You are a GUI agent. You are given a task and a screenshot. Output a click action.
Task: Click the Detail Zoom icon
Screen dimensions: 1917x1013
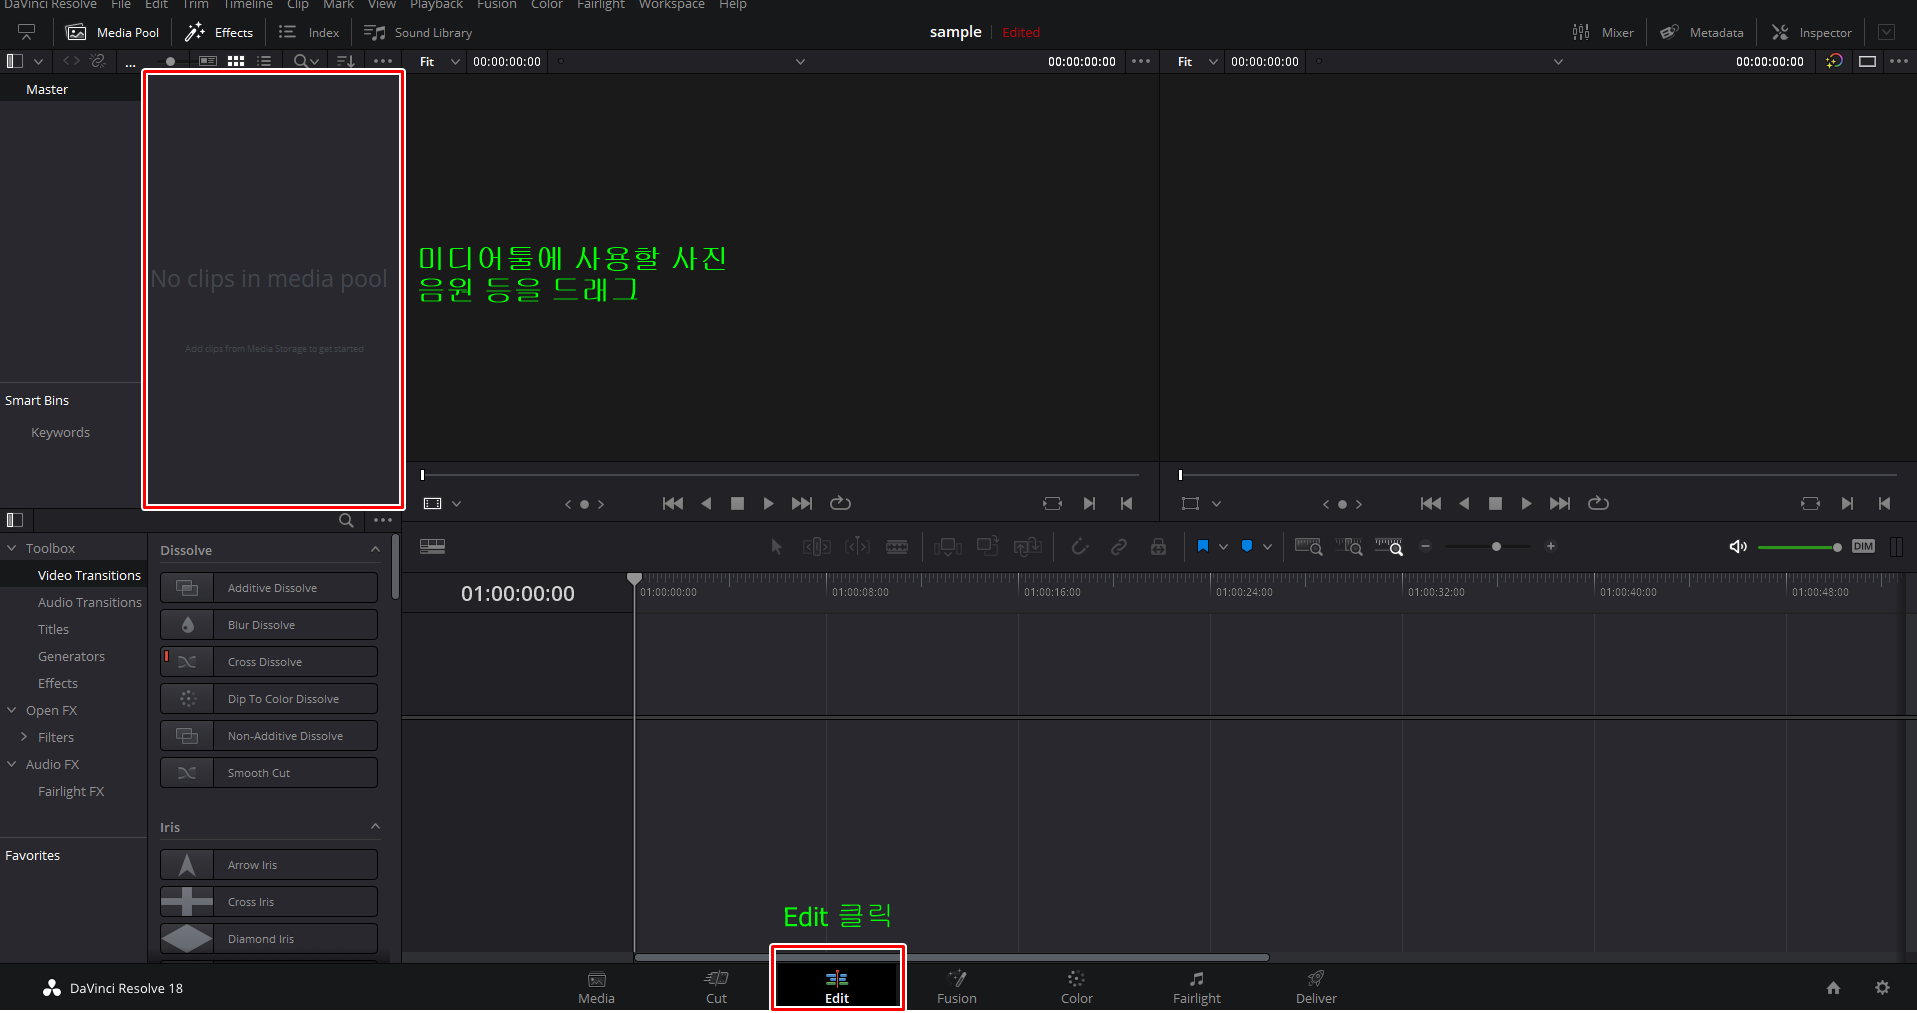(1349, 546)
